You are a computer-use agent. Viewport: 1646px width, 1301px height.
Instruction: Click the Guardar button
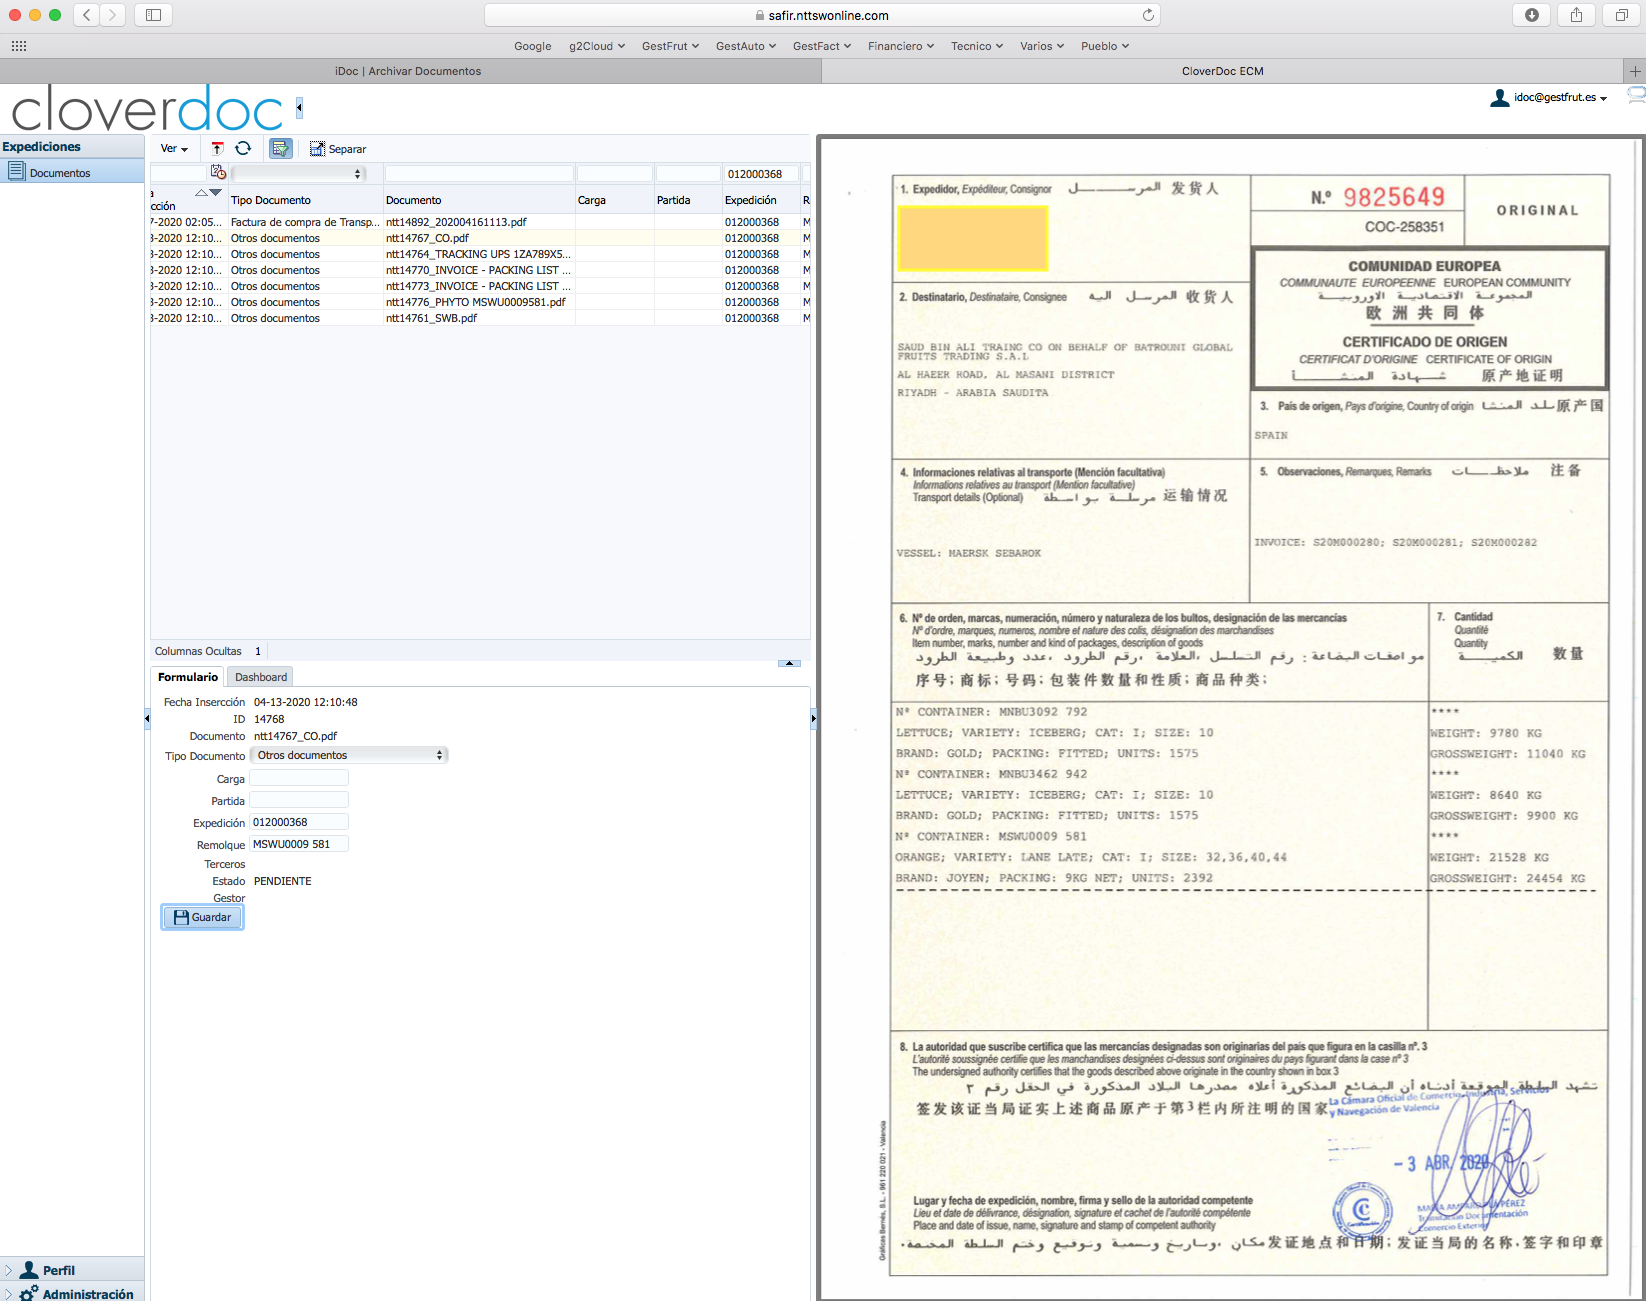(201, 917)
